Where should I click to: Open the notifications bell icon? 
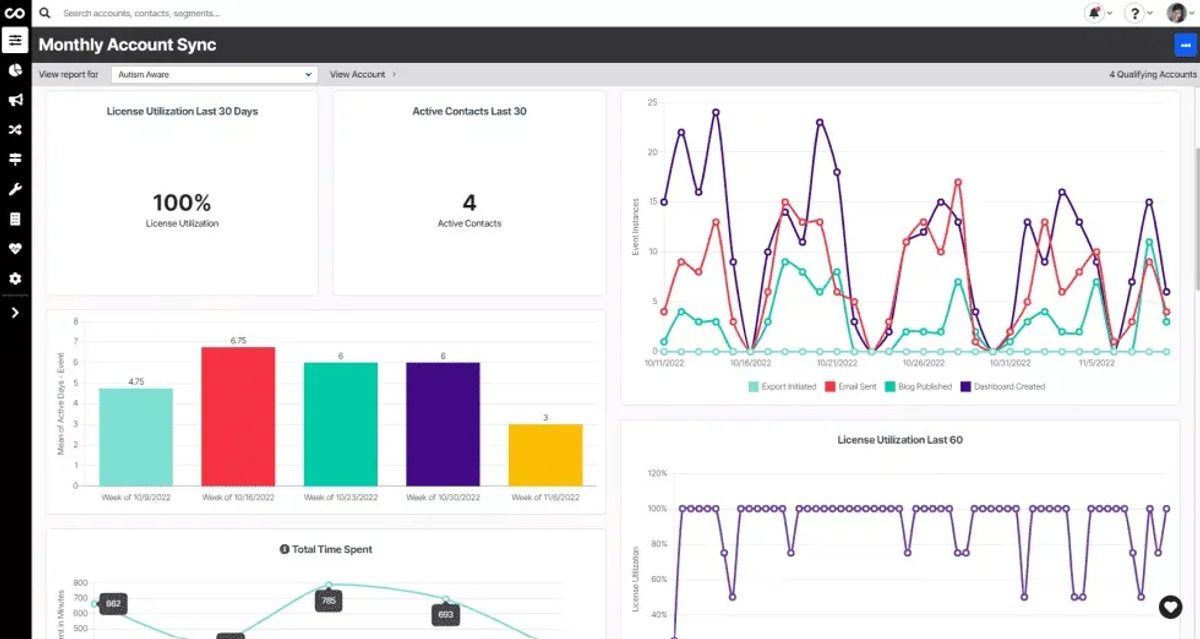tap(1095, 13)
